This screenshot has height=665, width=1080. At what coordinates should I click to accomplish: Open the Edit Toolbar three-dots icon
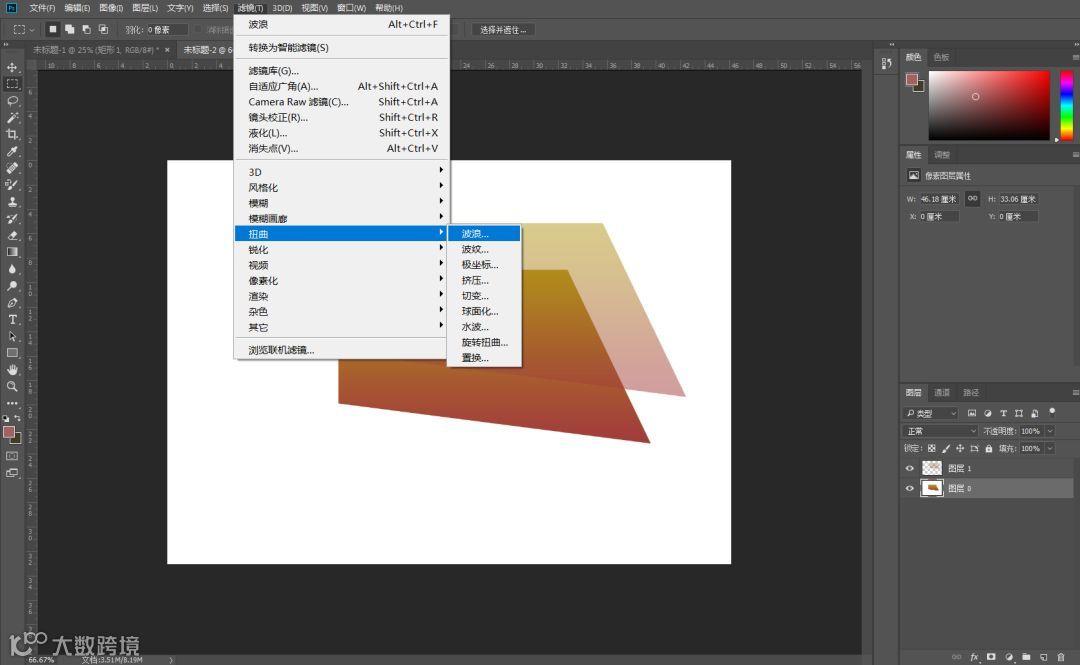(x=12, y=403)
